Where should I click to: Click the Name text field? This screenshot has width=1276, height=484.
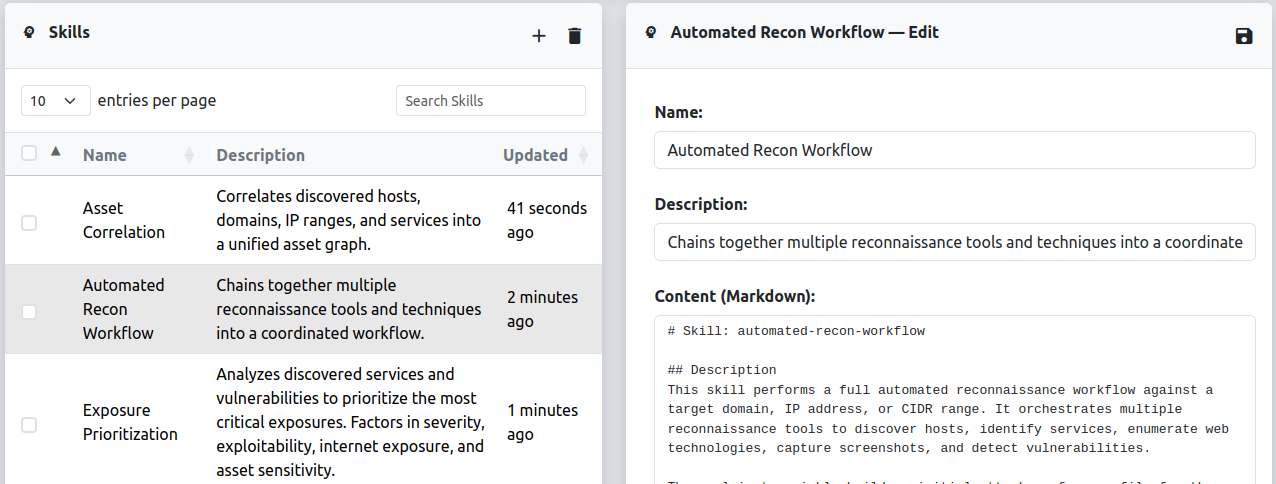954,150
